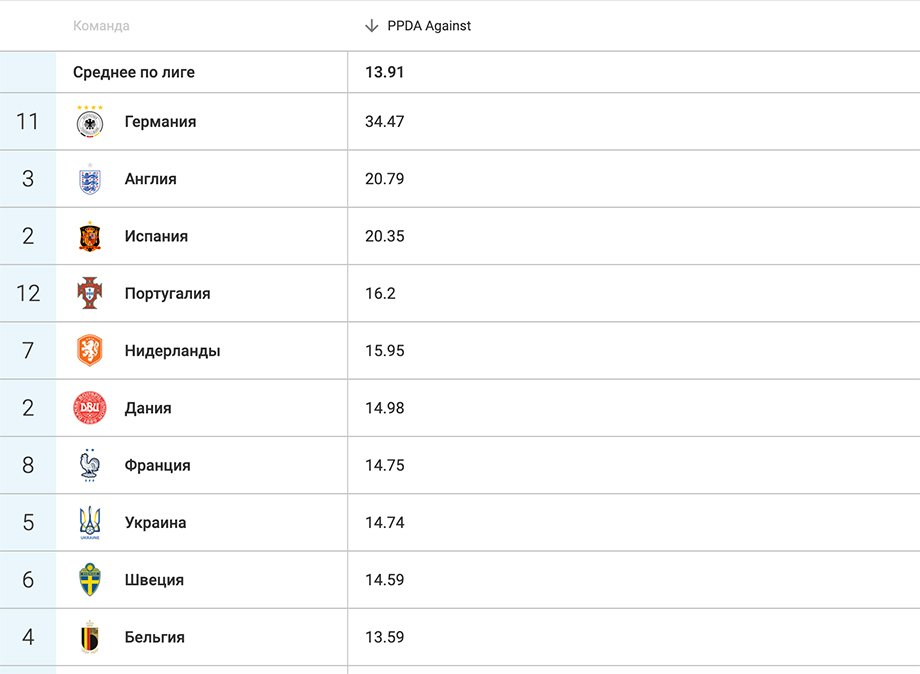The width and height of the screenshot is (920, 674).
Task: Click the England three lions crest
Action: coord(90,179)
